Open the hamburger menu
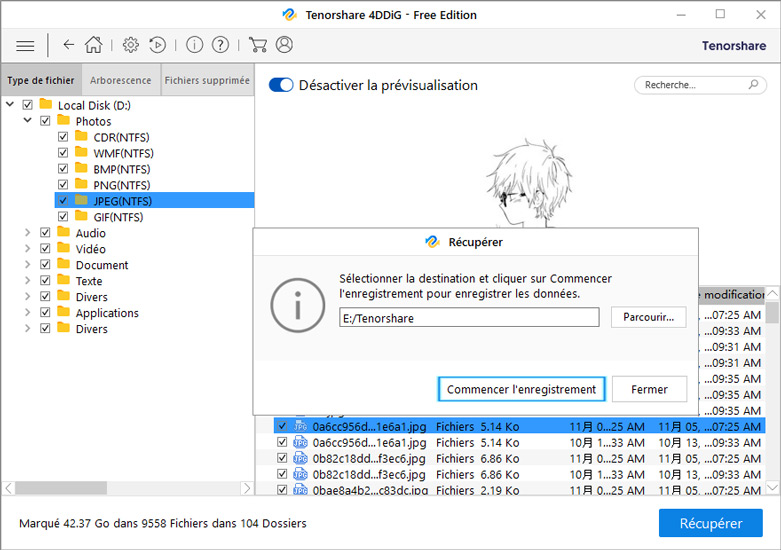 25,46
